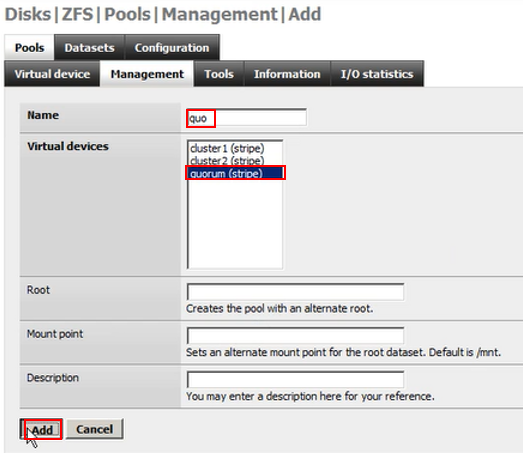Viewport: 523px width, 455px height.
Task: Click the Name input field
Action: (246, 117)
